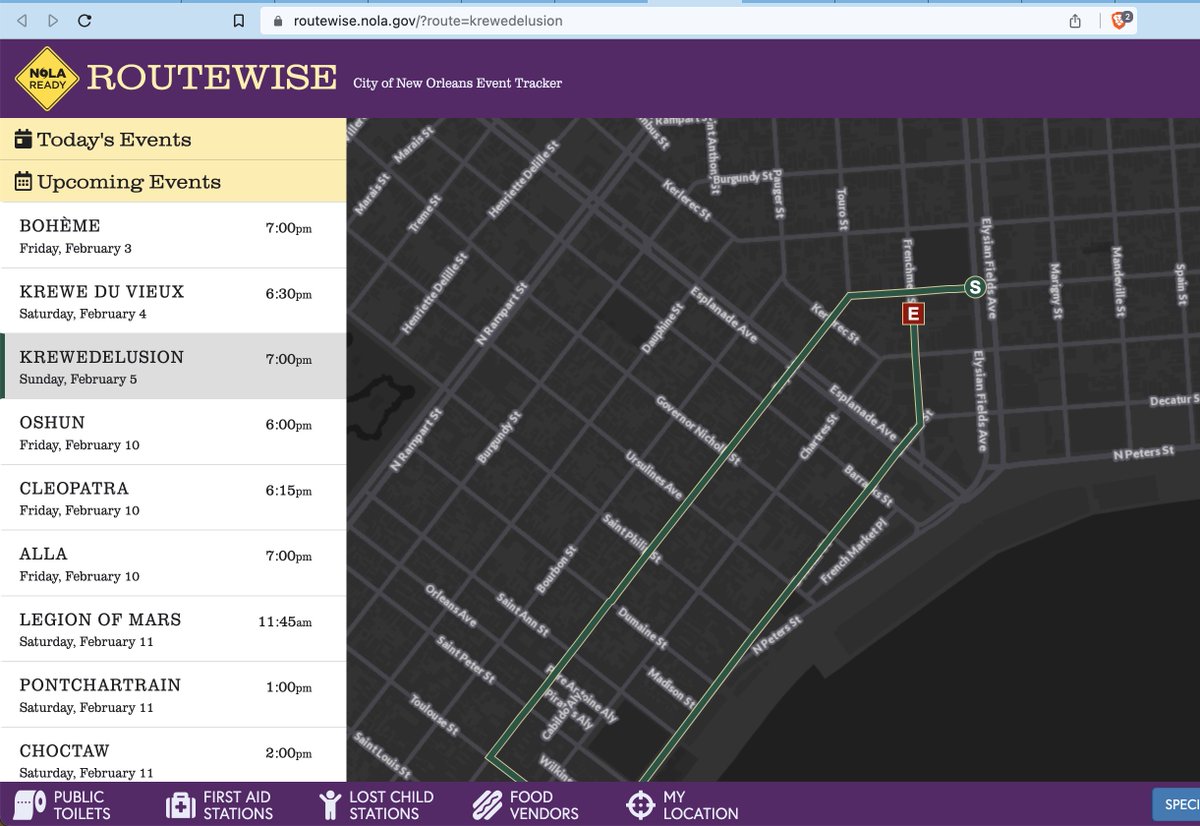Click the green S start marker

974,287
